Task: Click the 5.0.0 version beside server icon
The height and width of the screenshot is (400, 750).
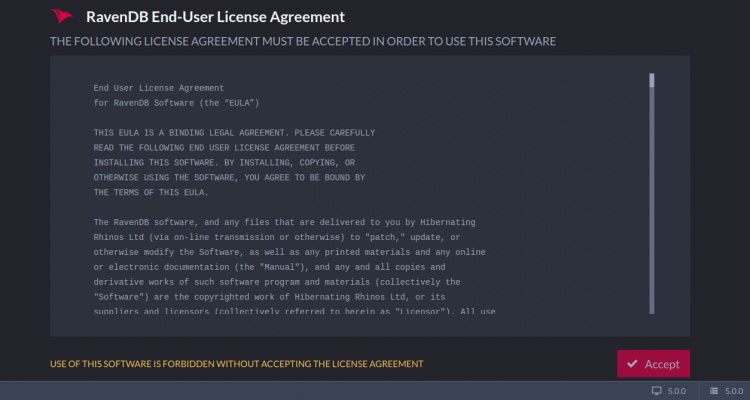Action: coord(734,391)
